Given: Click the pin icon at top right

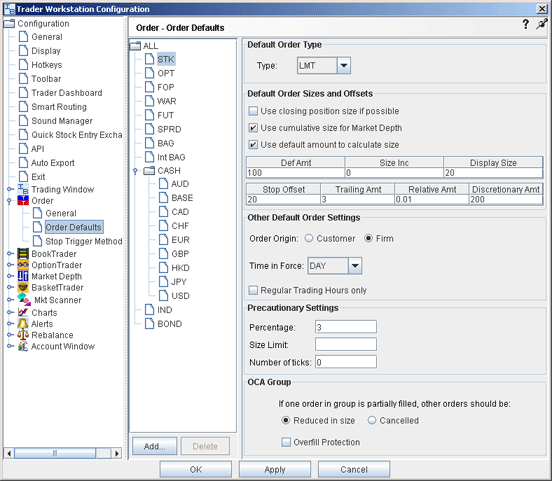Looking at the screenshot, I should click(x=542, y=24).
